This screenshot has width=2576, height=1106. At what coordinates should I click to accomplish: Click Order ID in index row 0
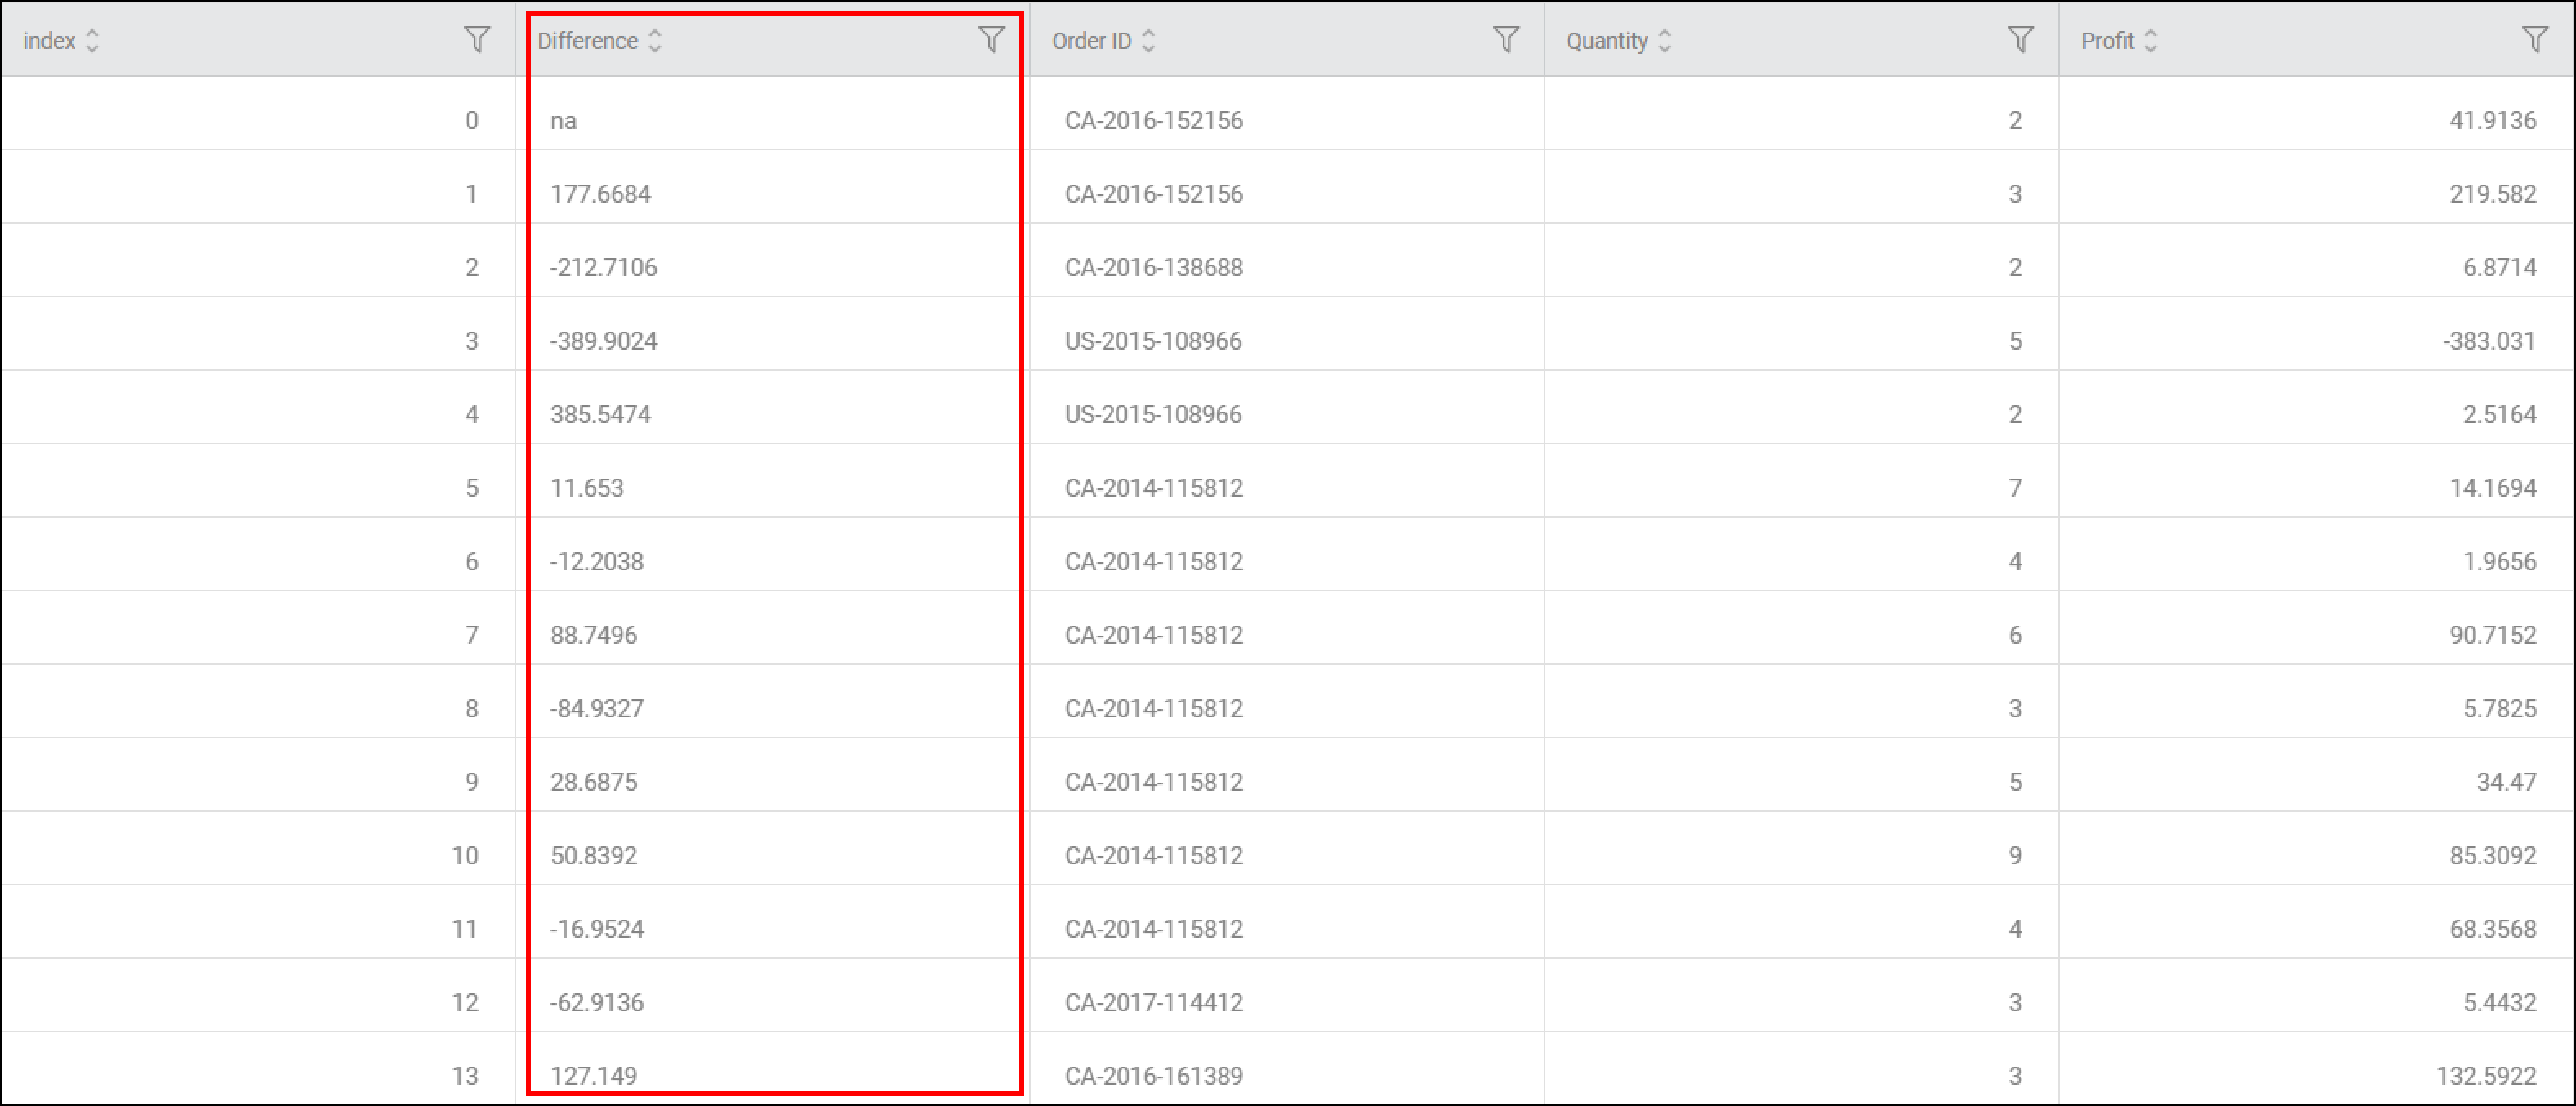(1154, 121)
